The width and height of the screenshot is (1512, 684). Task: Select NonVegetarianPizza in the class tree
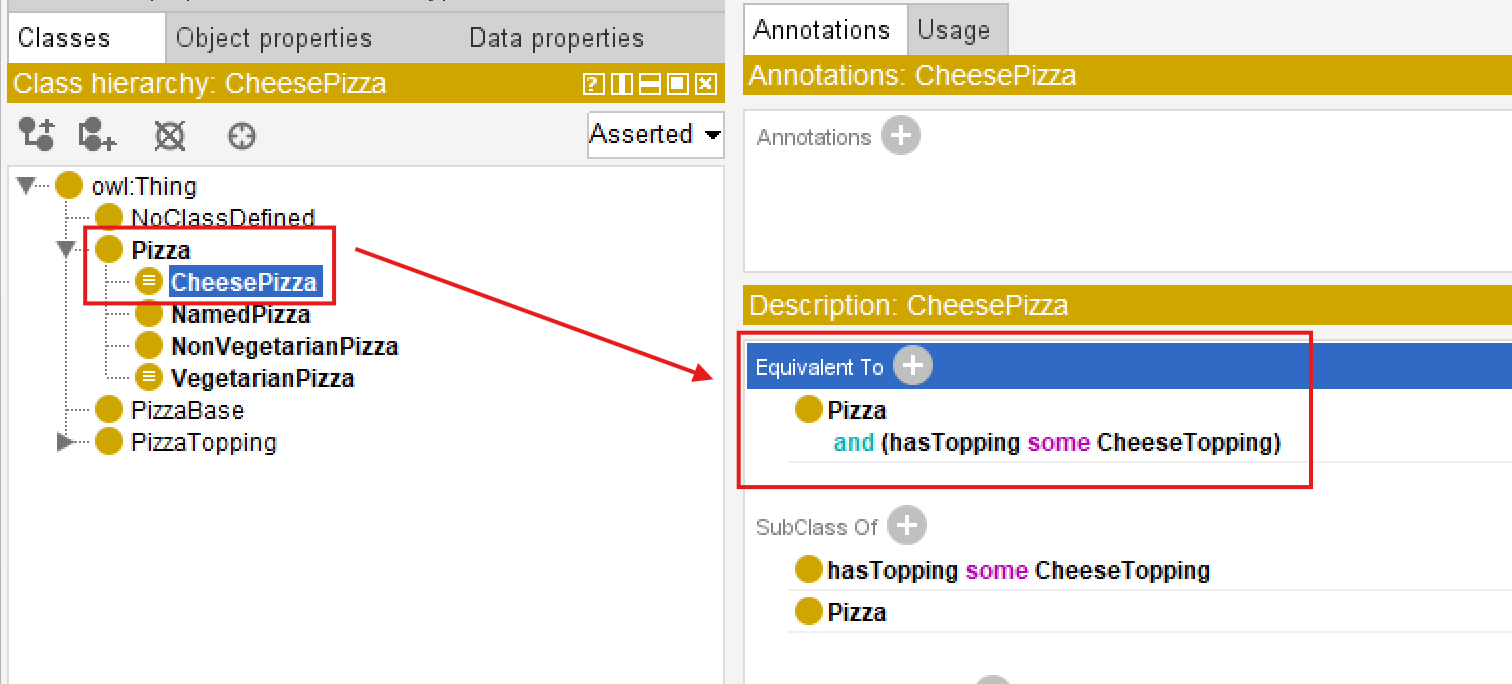[285, 347]
